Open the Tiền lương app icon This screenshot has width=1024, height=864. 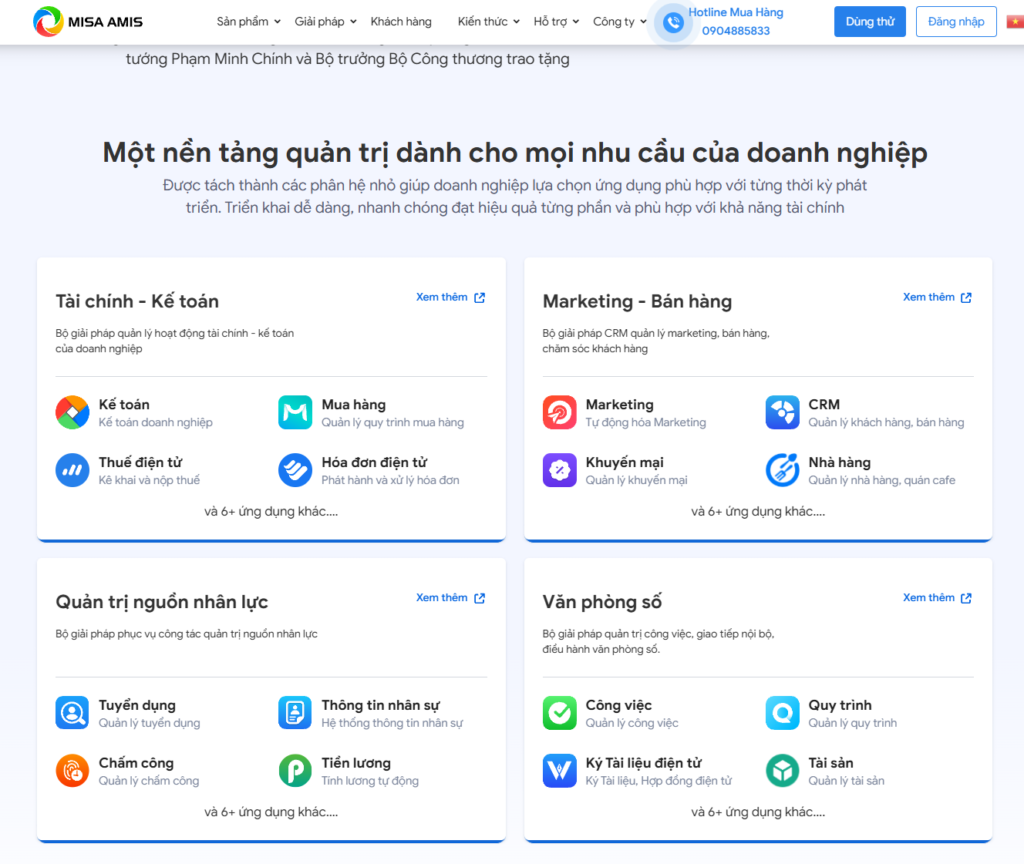[295, 770]
